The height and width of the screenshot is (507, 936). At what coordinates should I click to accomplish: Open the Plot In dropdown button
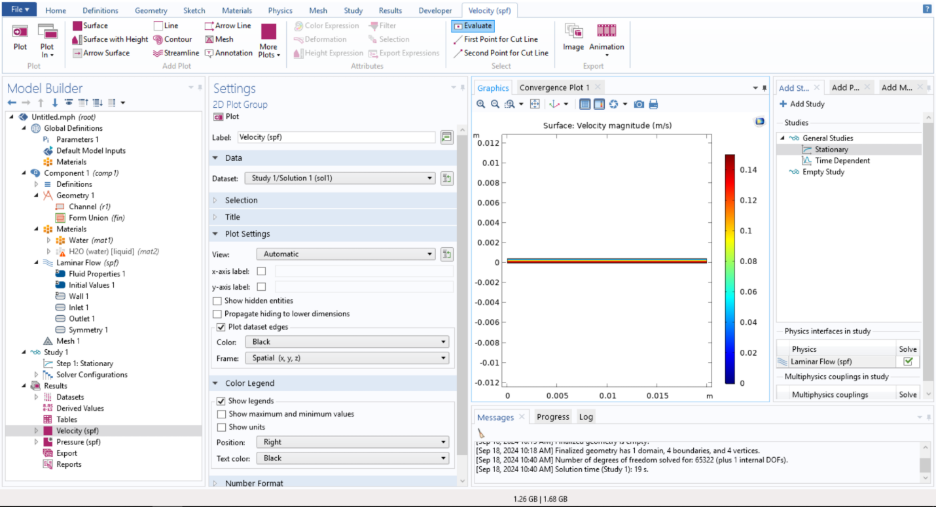(47, 42)
